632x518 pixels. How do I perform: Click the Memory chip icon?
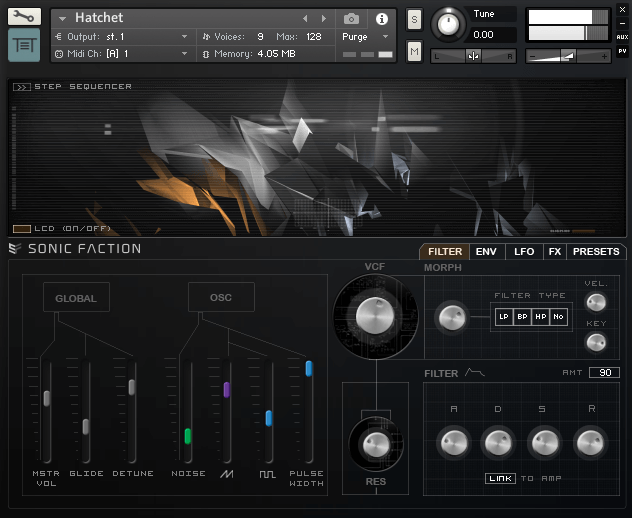pyautogui.click(x=206, y=54)
